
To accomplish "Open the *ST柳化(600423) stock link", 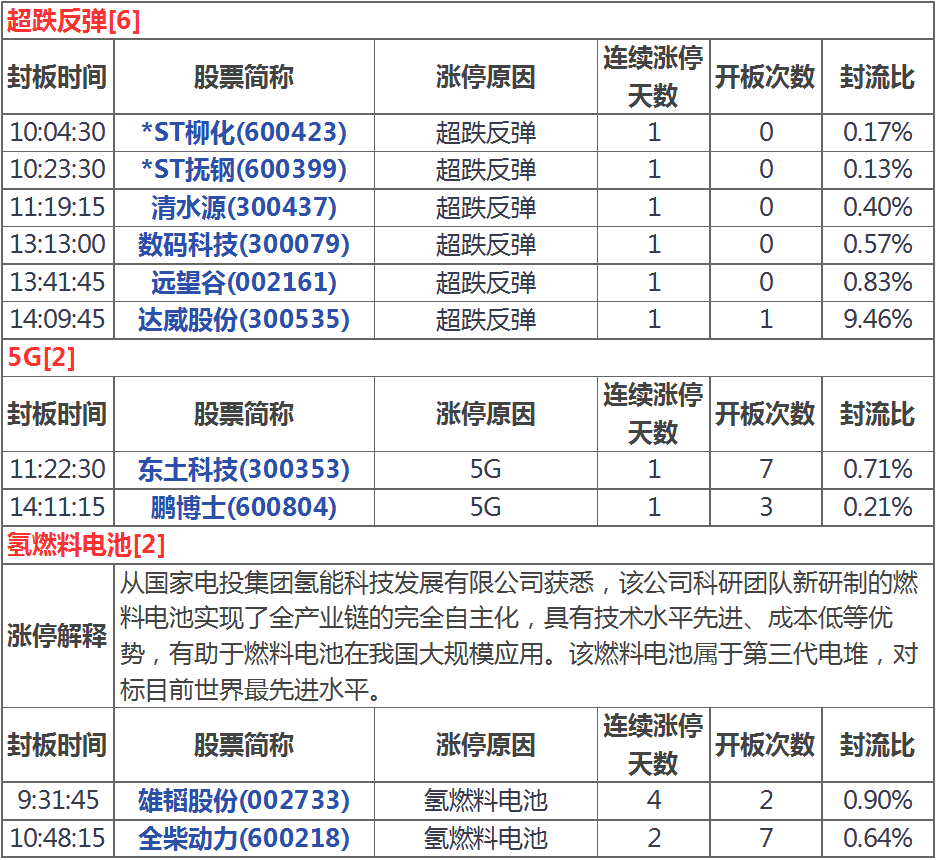I will 243,132.
